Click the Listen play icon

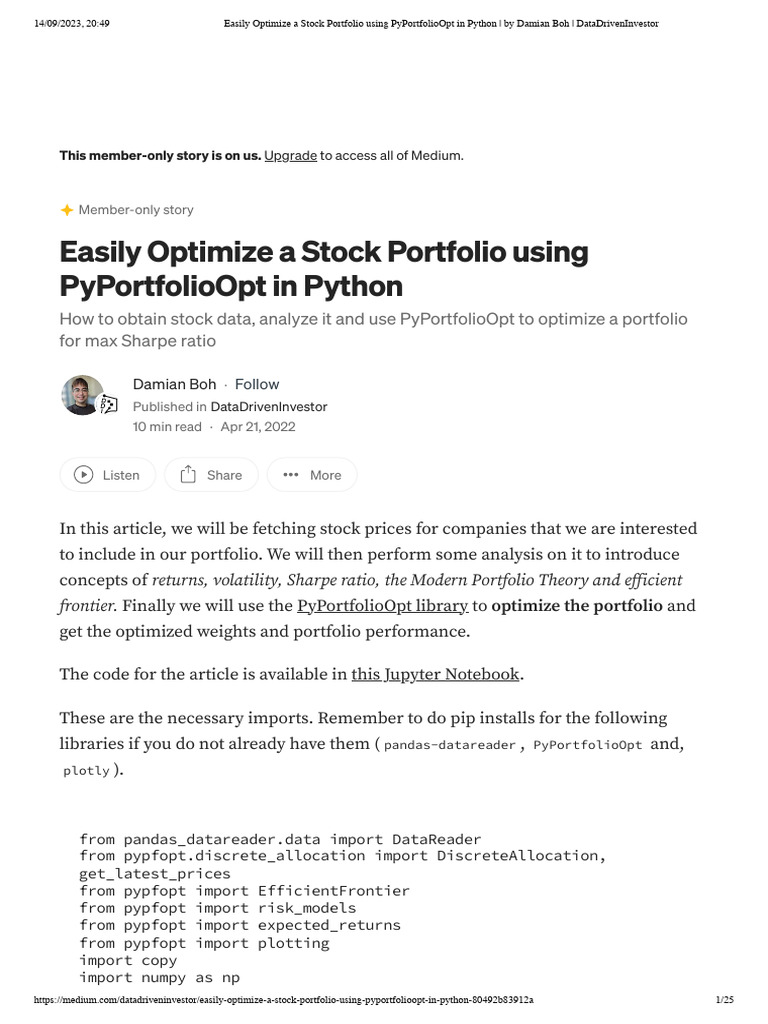click(83, 475)
